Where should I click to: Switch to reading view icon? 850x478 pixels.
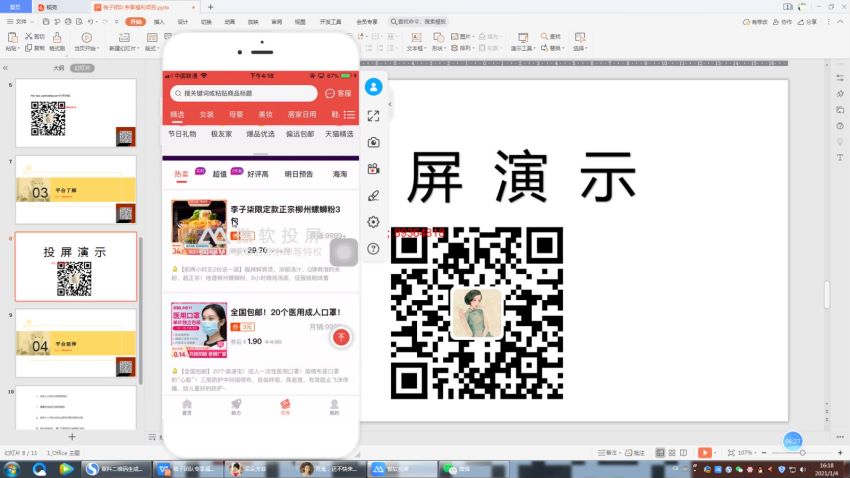coord(684,453)
